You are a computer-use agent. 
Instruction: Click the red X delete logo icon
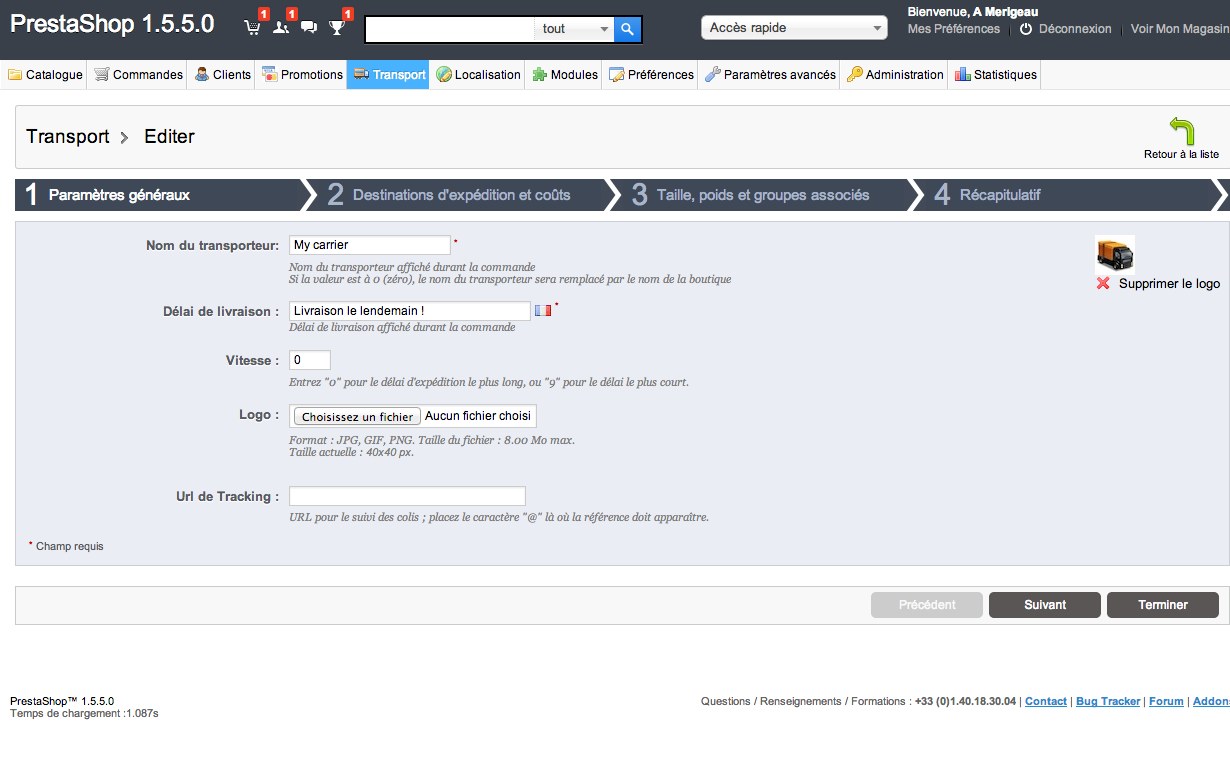tap(1103, 284)
